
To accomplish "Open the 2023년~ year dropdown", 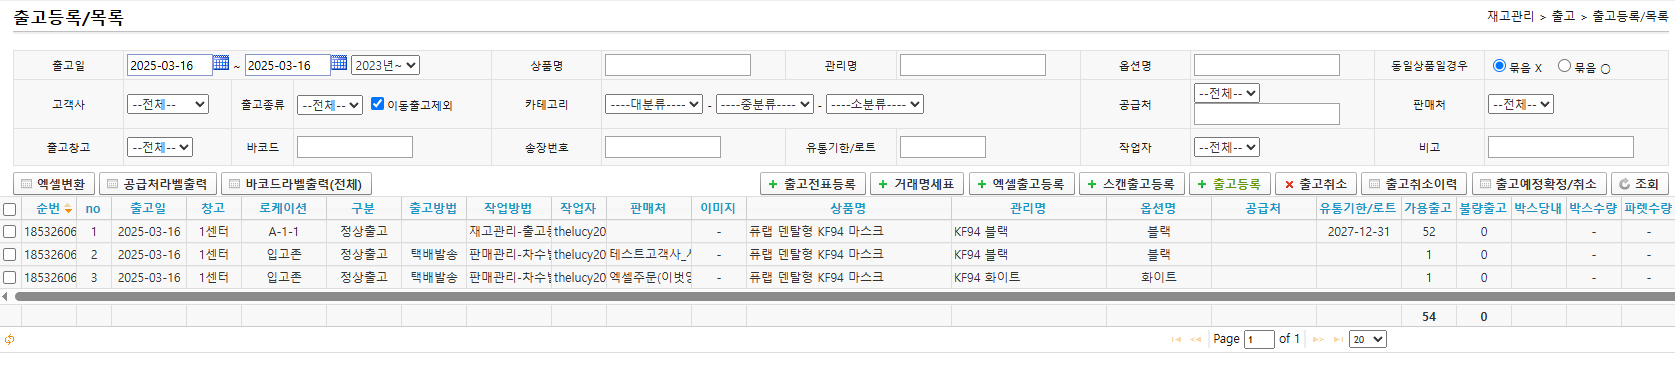I will tap(385, 65).
